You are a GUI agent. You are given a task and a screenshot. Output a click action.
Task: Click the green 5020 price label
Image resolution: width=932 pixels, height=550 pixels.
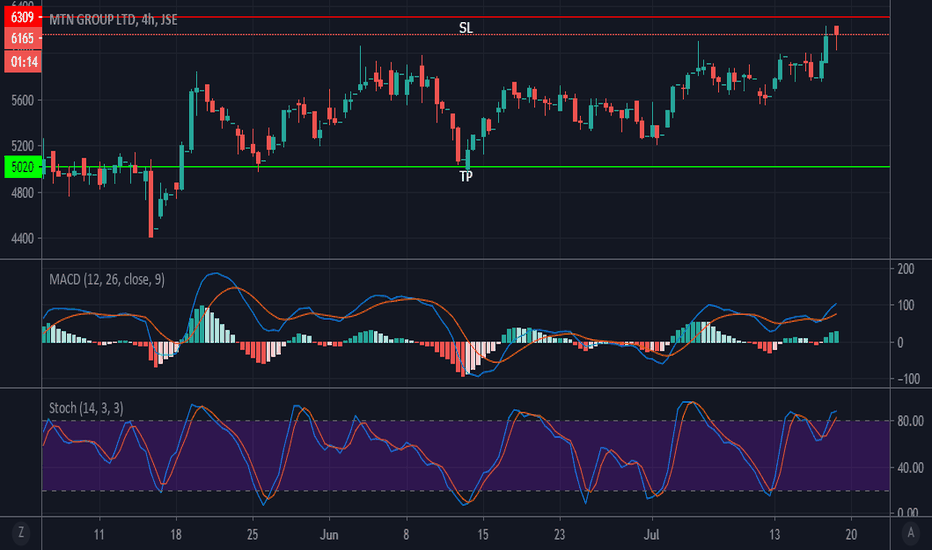(x=23, y=167)
